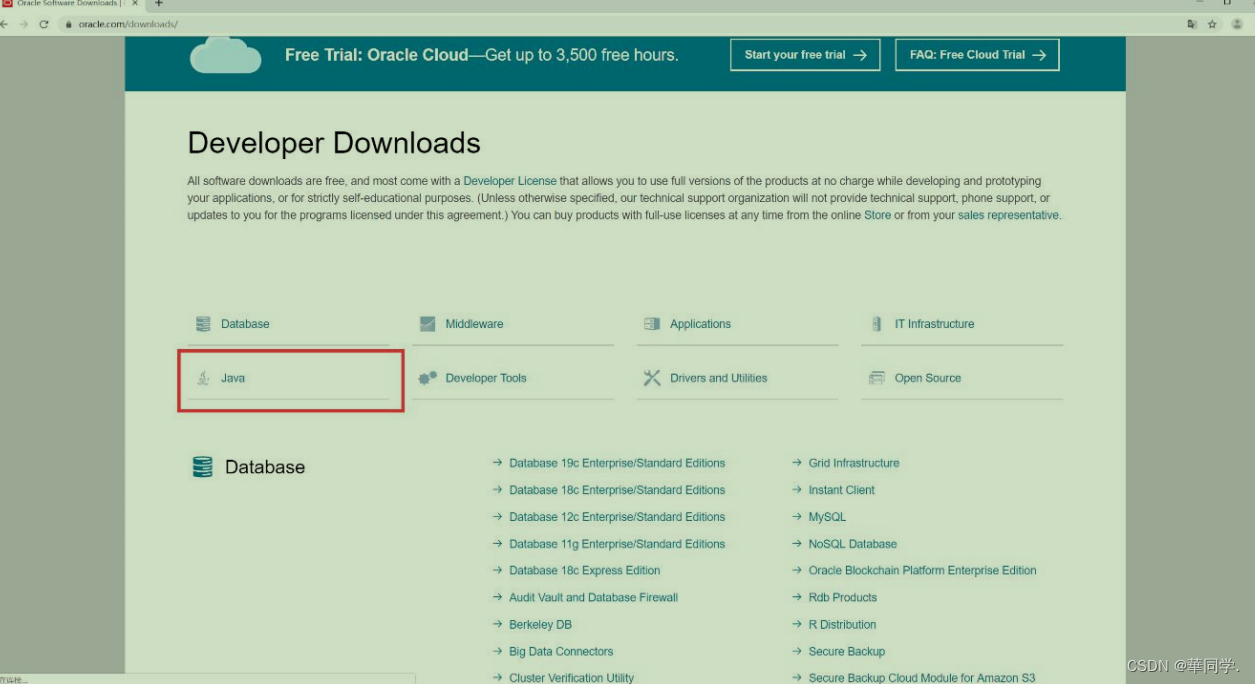The height and width of the screenshot is (684, 1255).
Task: Click the Java coffee cup icon
Action: [203, 378]
